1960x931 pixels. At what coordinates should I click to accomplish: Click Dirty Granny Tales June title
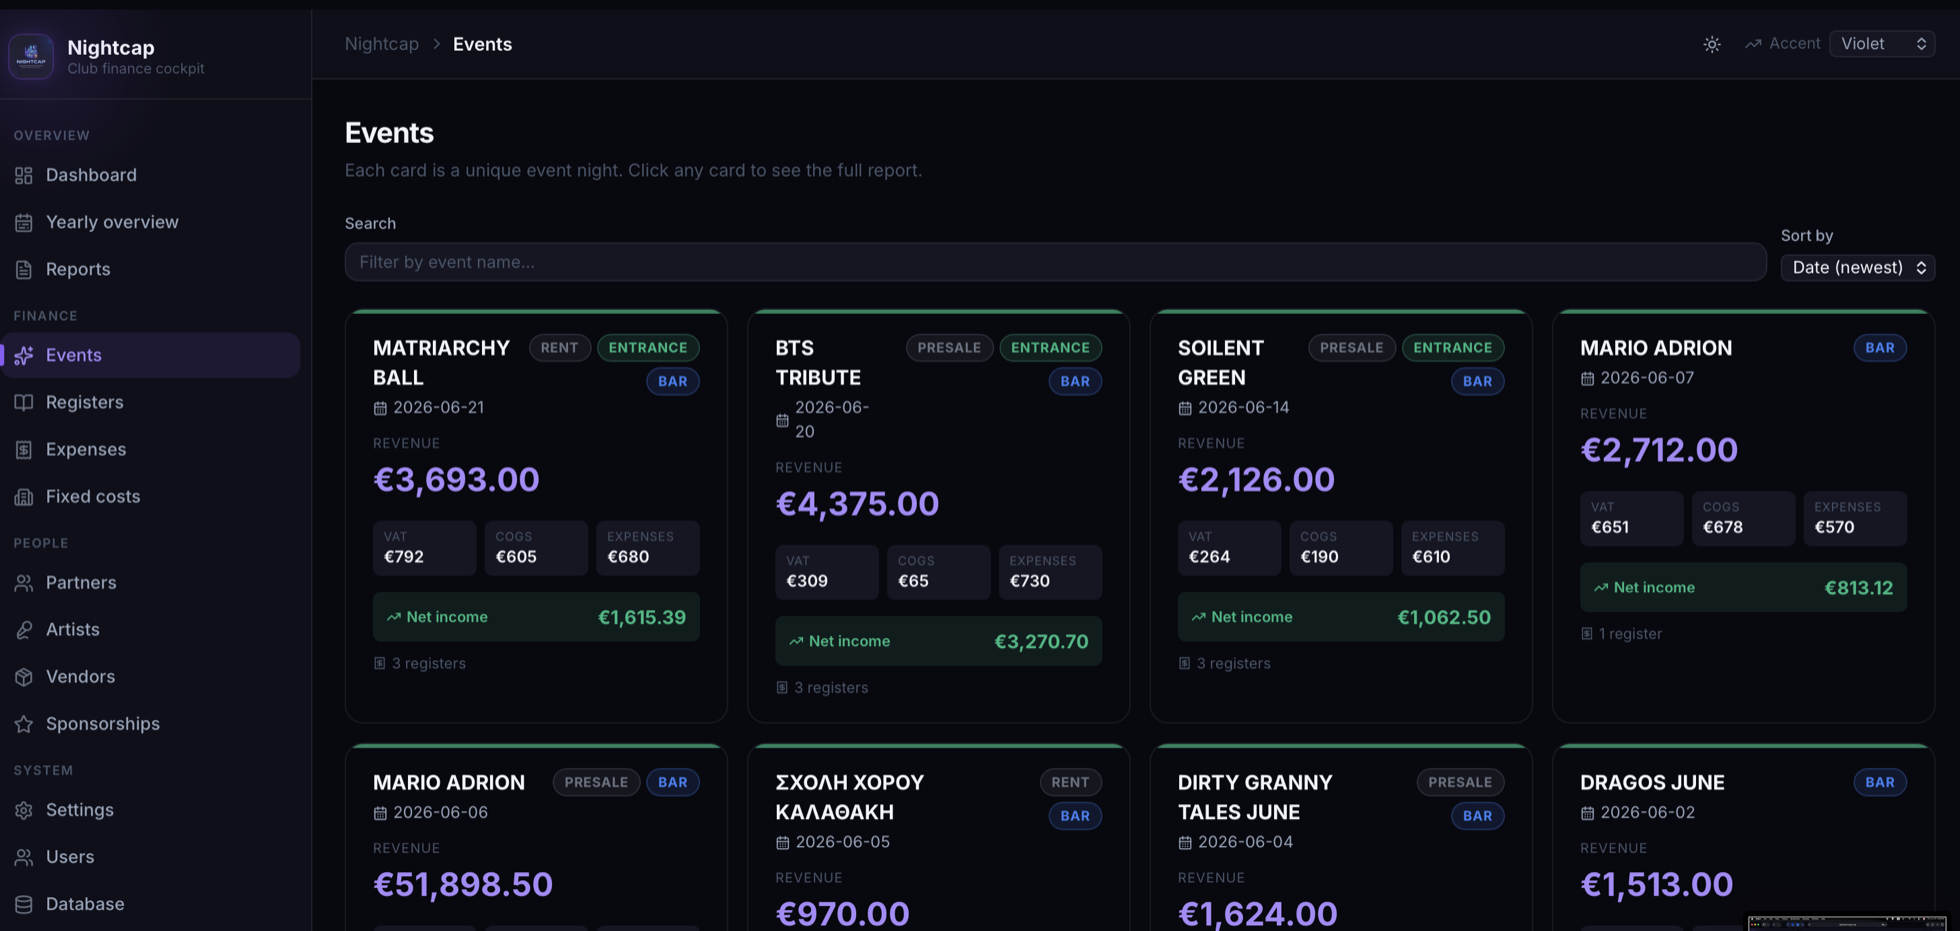[1255, 797]
